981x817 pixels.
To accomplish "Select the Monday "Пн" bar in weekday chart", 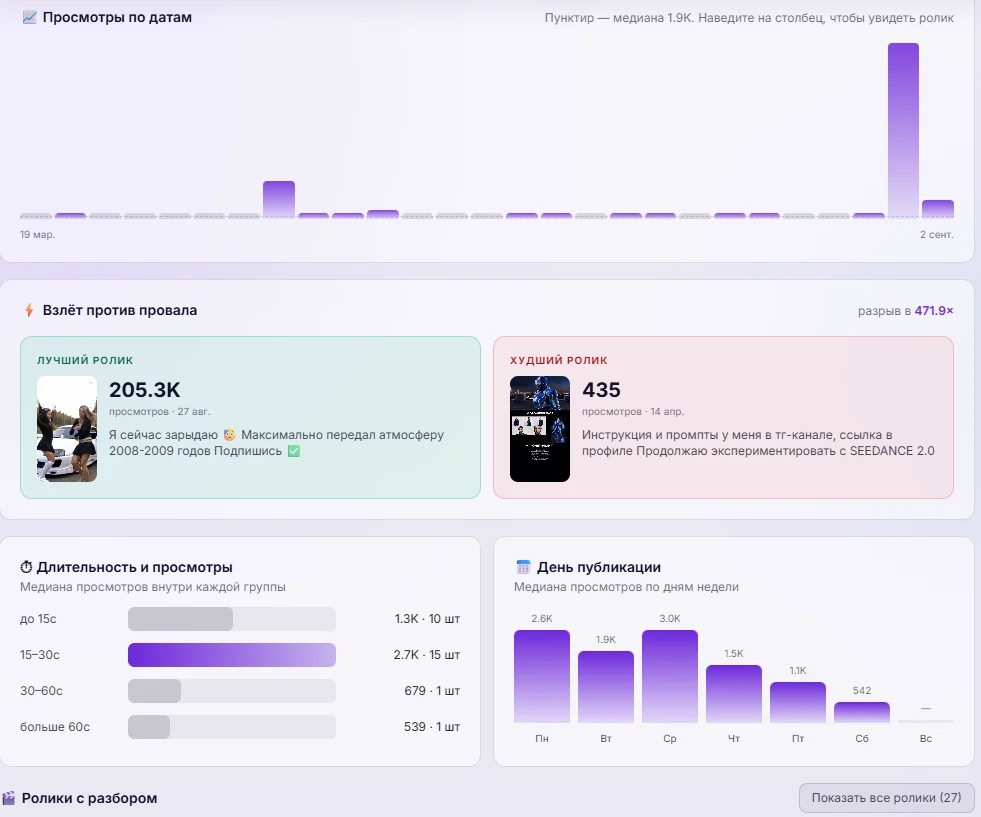I will point(542,676).
